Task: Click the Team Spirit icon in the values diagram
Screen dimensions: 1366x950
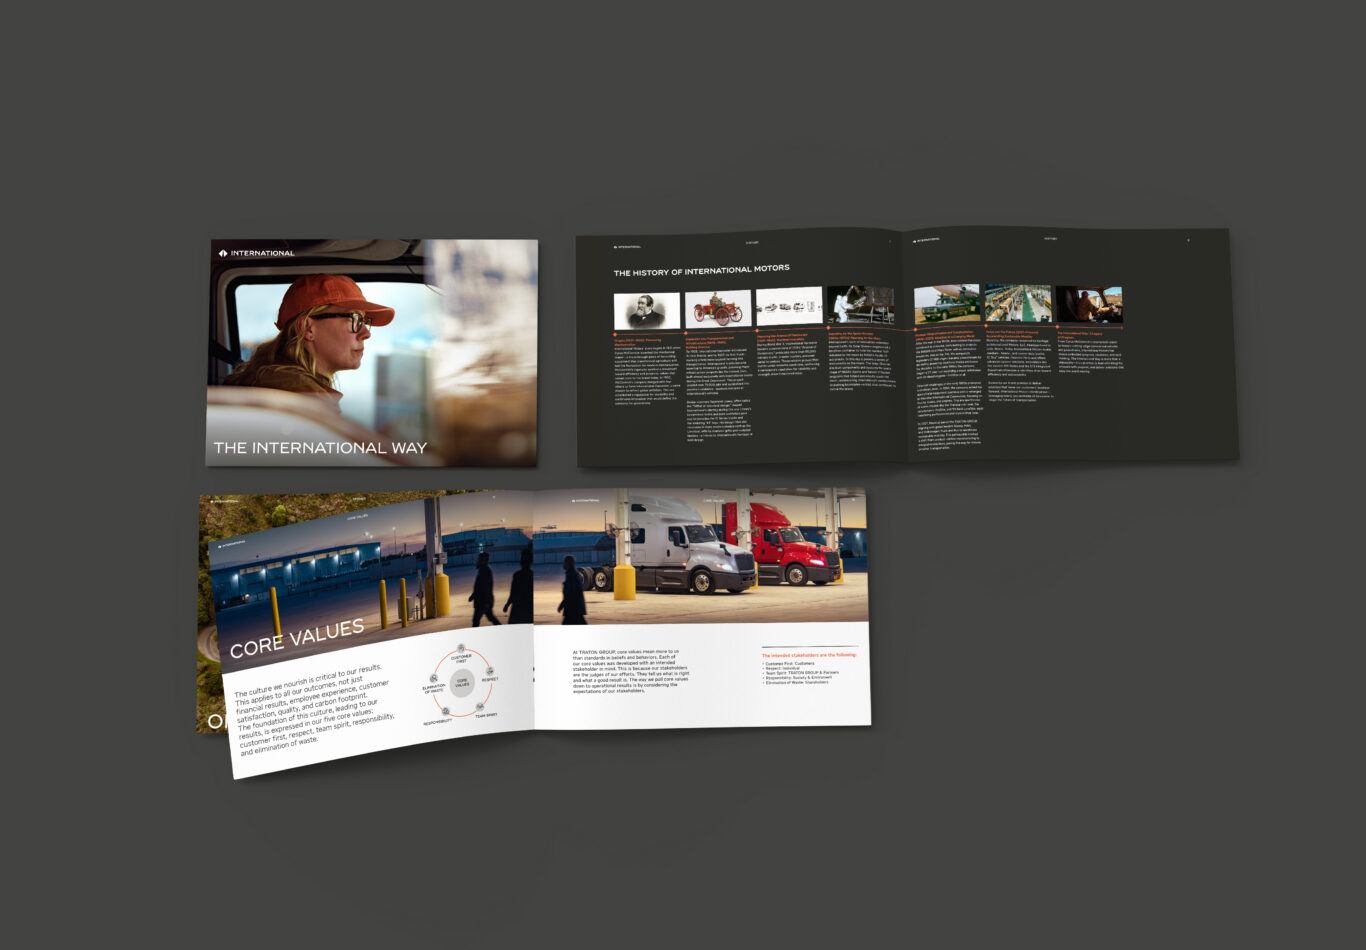Action: 479,707
